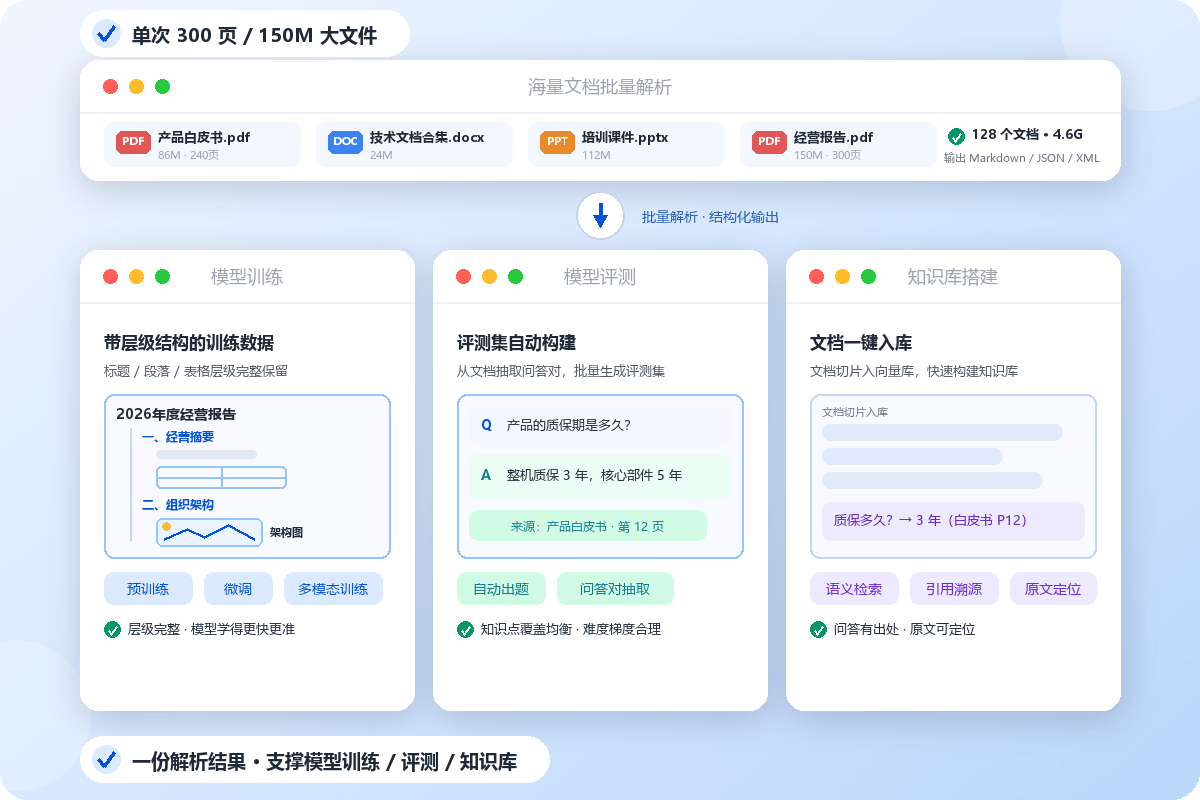Click the PDF icon for 经营报告.pdf
Image resolution: width=1200 pixels, height=800 pixels.
[x=769, y=142]
